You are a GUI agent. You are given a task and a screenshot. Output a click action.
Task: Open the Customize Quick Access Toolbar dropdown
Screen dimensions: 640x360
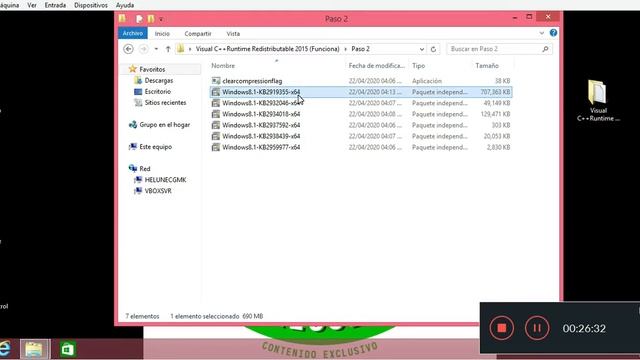coord(161,19)
